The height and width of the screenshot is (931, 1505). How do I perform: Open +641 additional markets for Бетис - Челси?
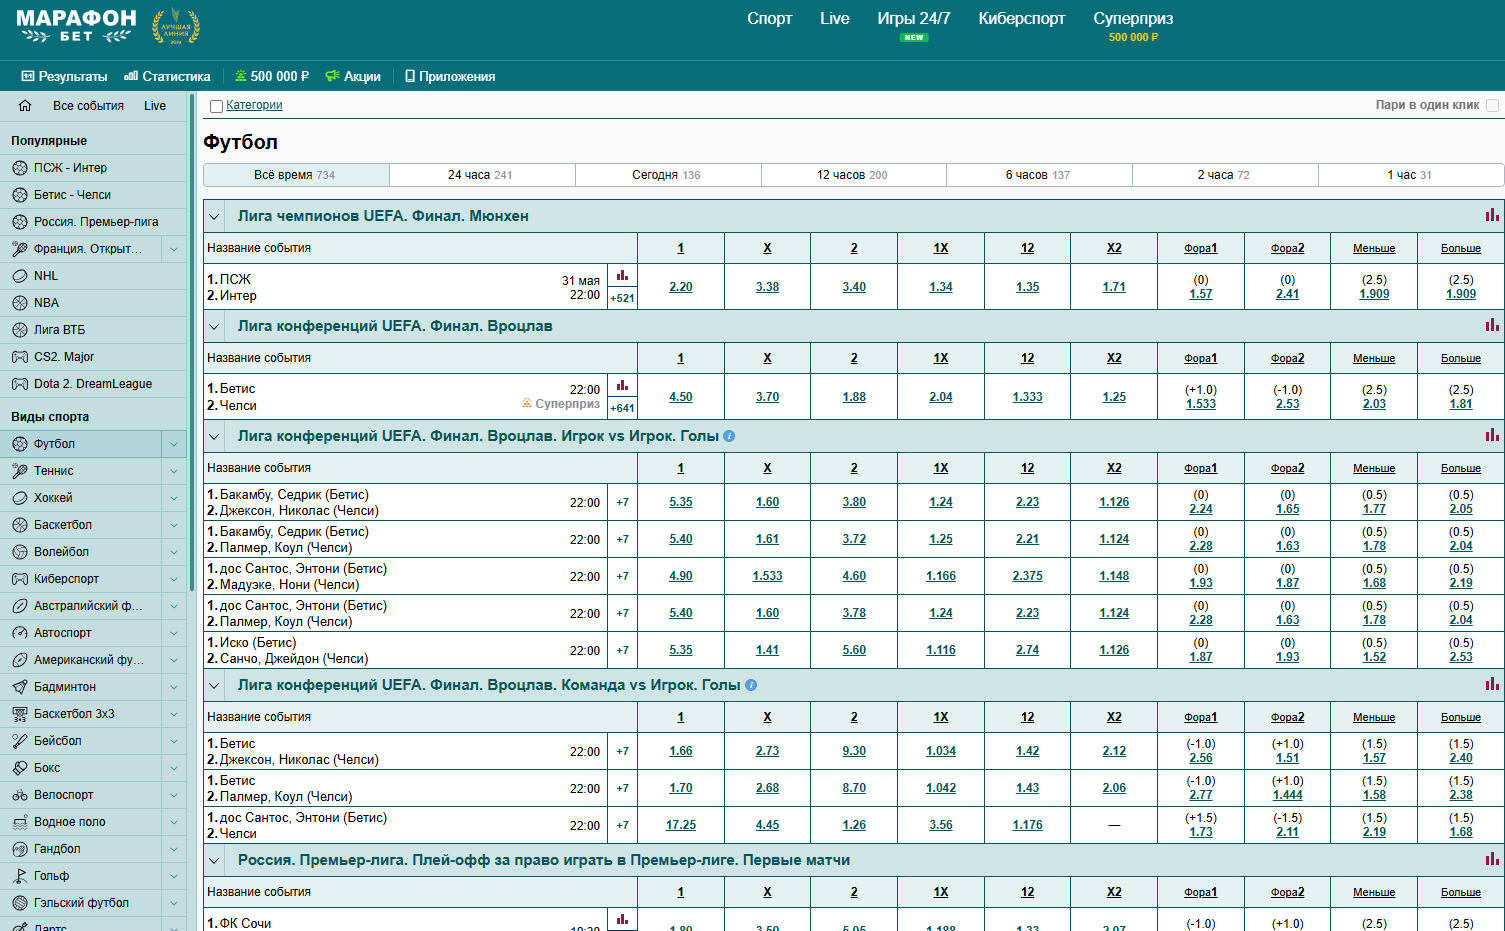point(622,408)
